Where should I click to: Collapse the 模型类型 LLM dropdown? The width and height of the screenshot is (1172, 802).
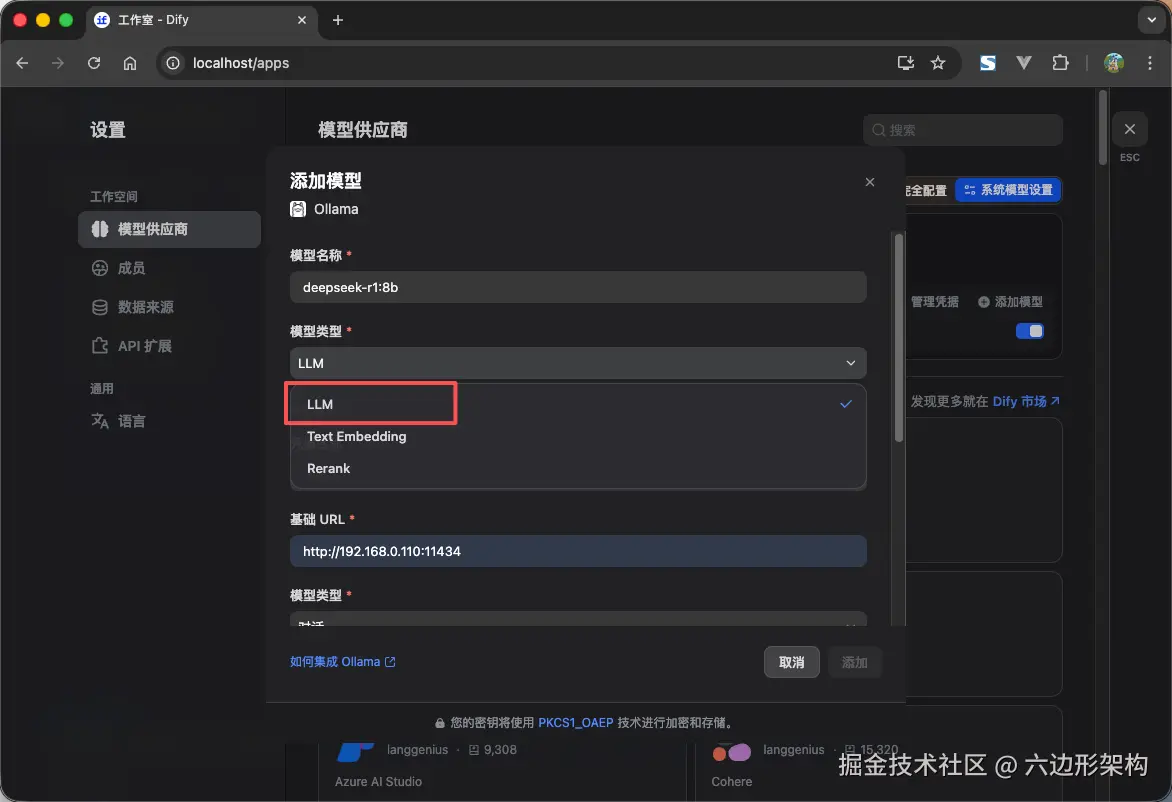click(578, 363)
